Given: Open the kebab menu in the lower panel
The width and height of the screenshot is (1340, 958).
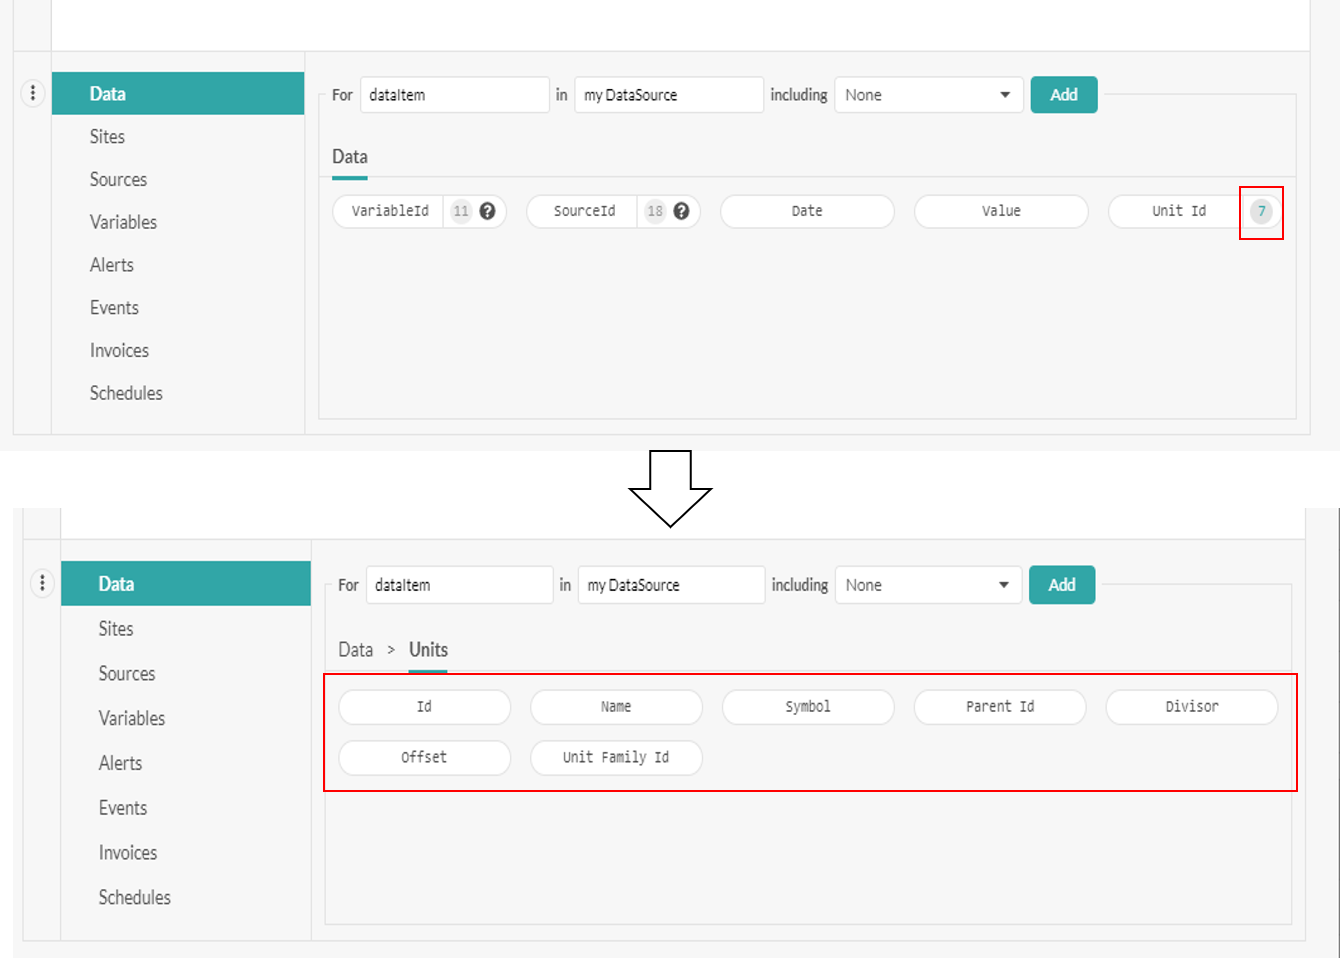Looking at the screenshot, I should pos(42,582).
